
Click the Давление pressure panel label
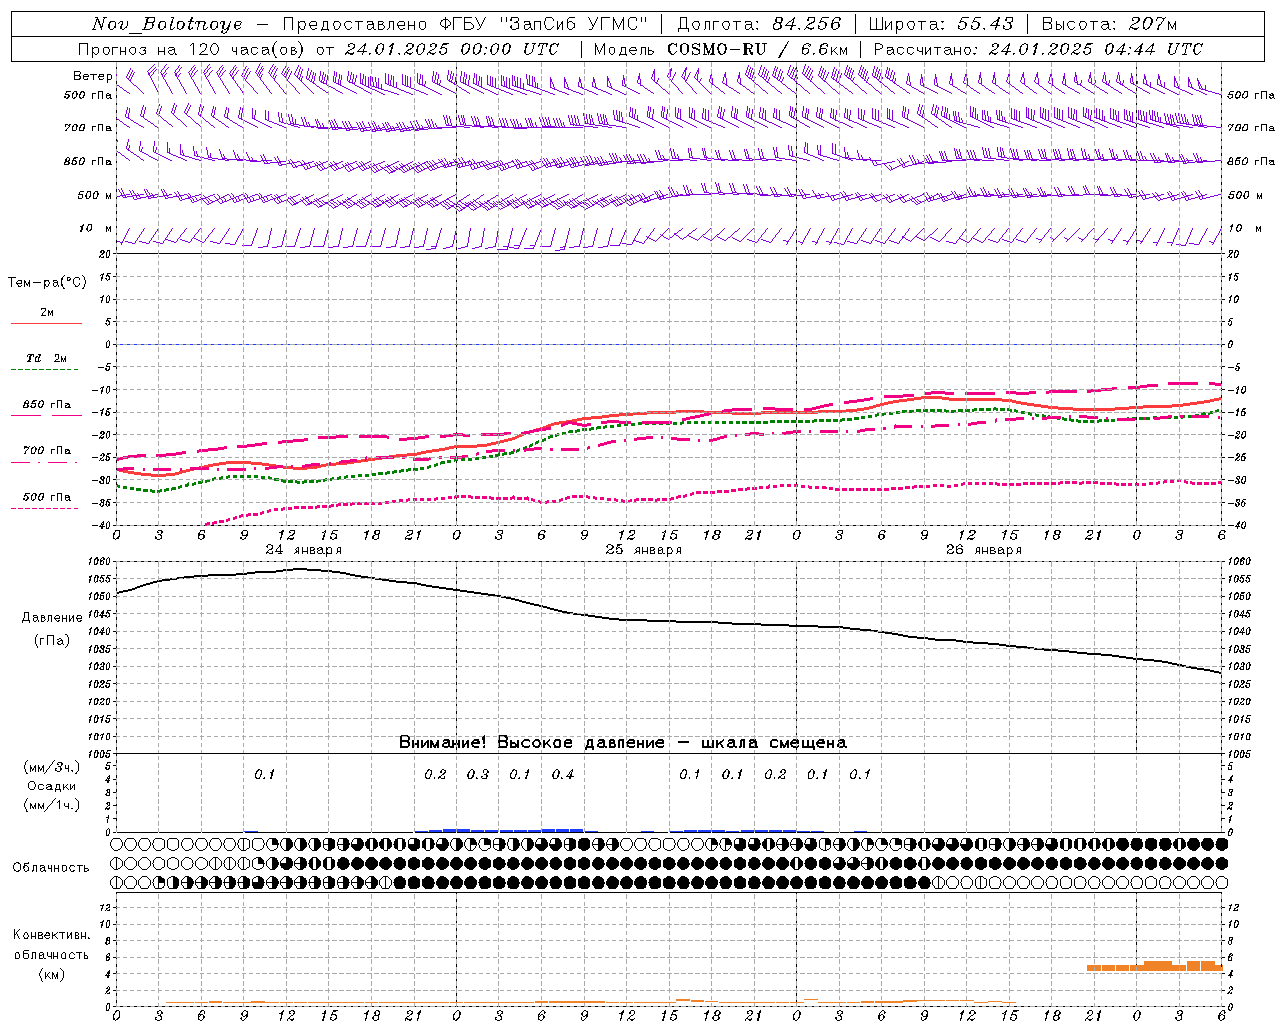point(52,618)
